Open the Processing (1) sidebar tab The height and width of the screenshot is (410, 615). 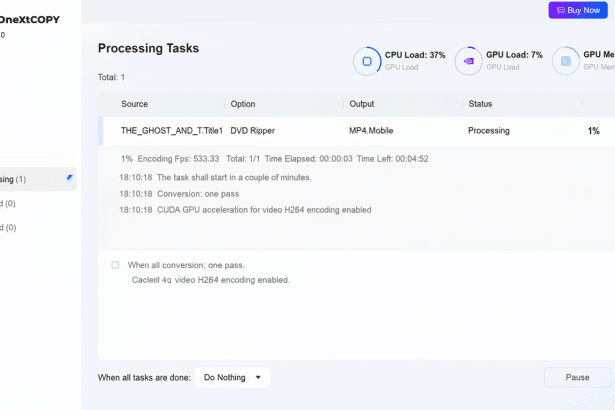38,179
